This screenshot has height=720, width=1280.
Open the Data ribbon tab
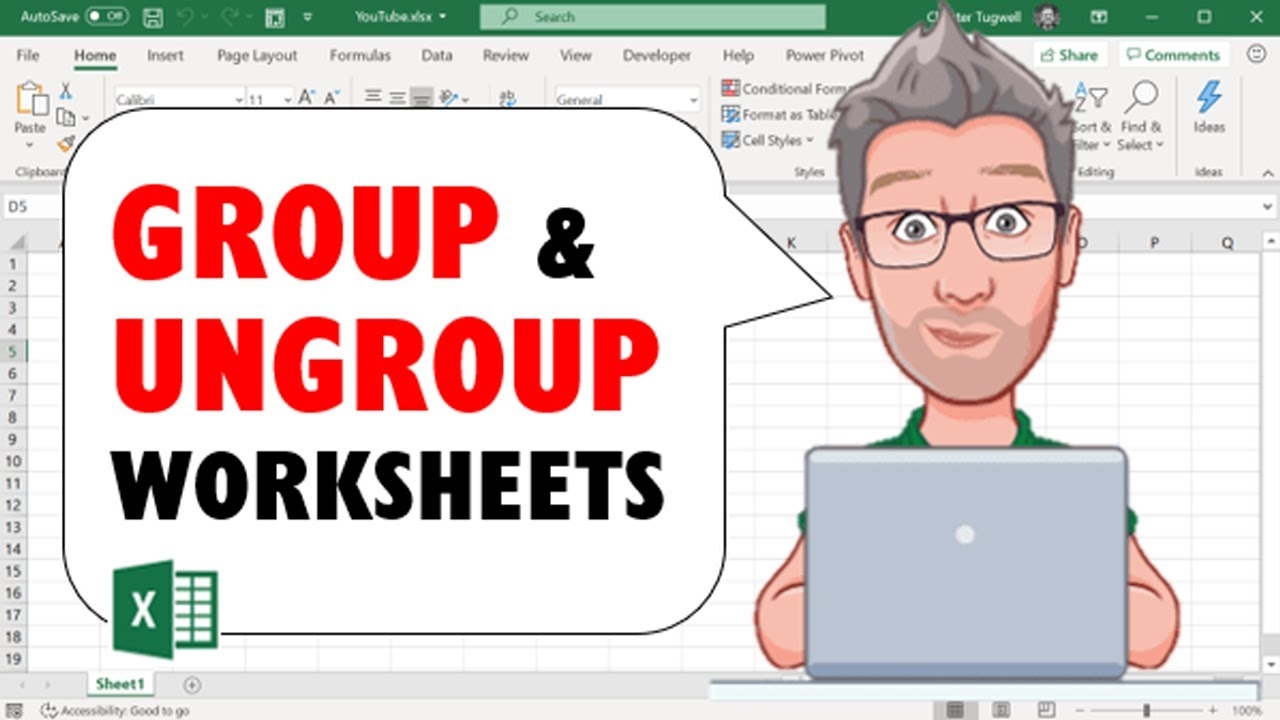click(x=437, y=56)
